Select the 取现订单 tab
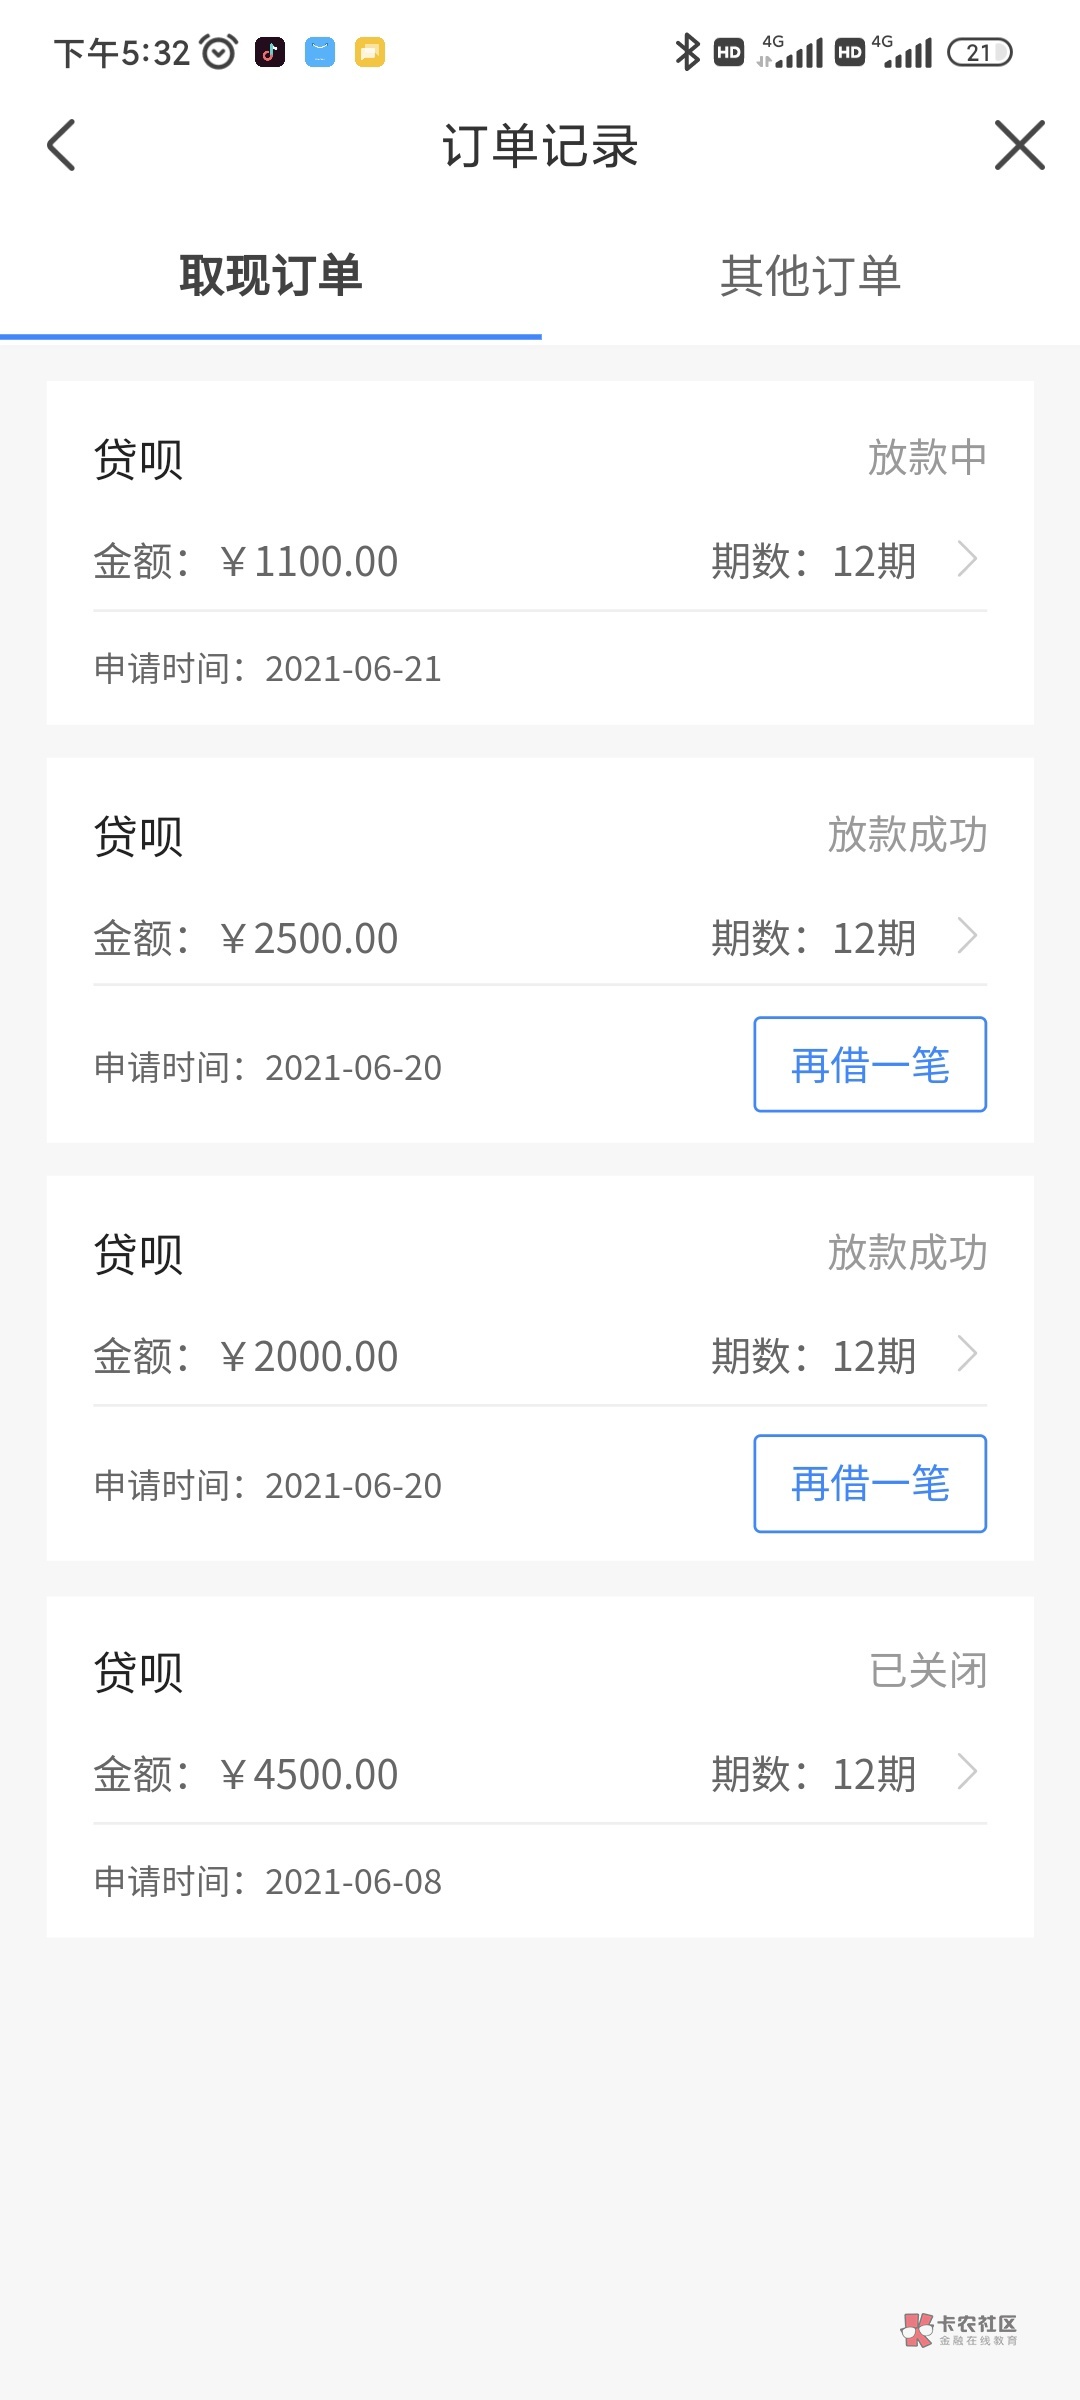 click(270, 276)
